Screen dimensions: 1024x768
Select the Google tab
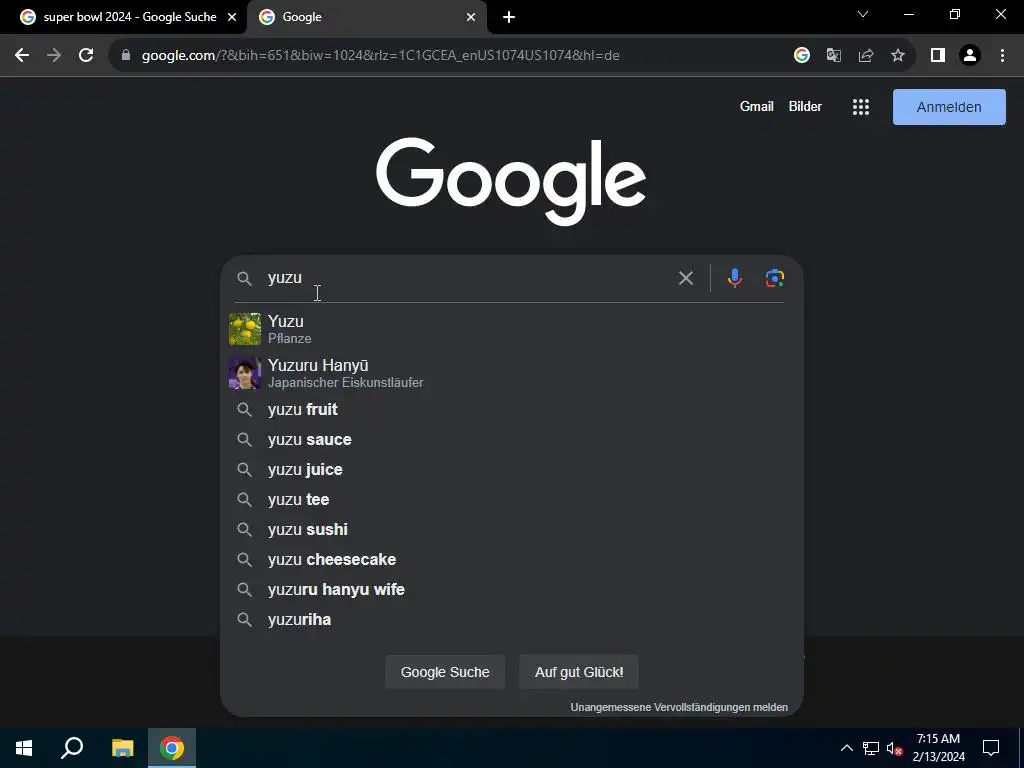coord(367,17)
